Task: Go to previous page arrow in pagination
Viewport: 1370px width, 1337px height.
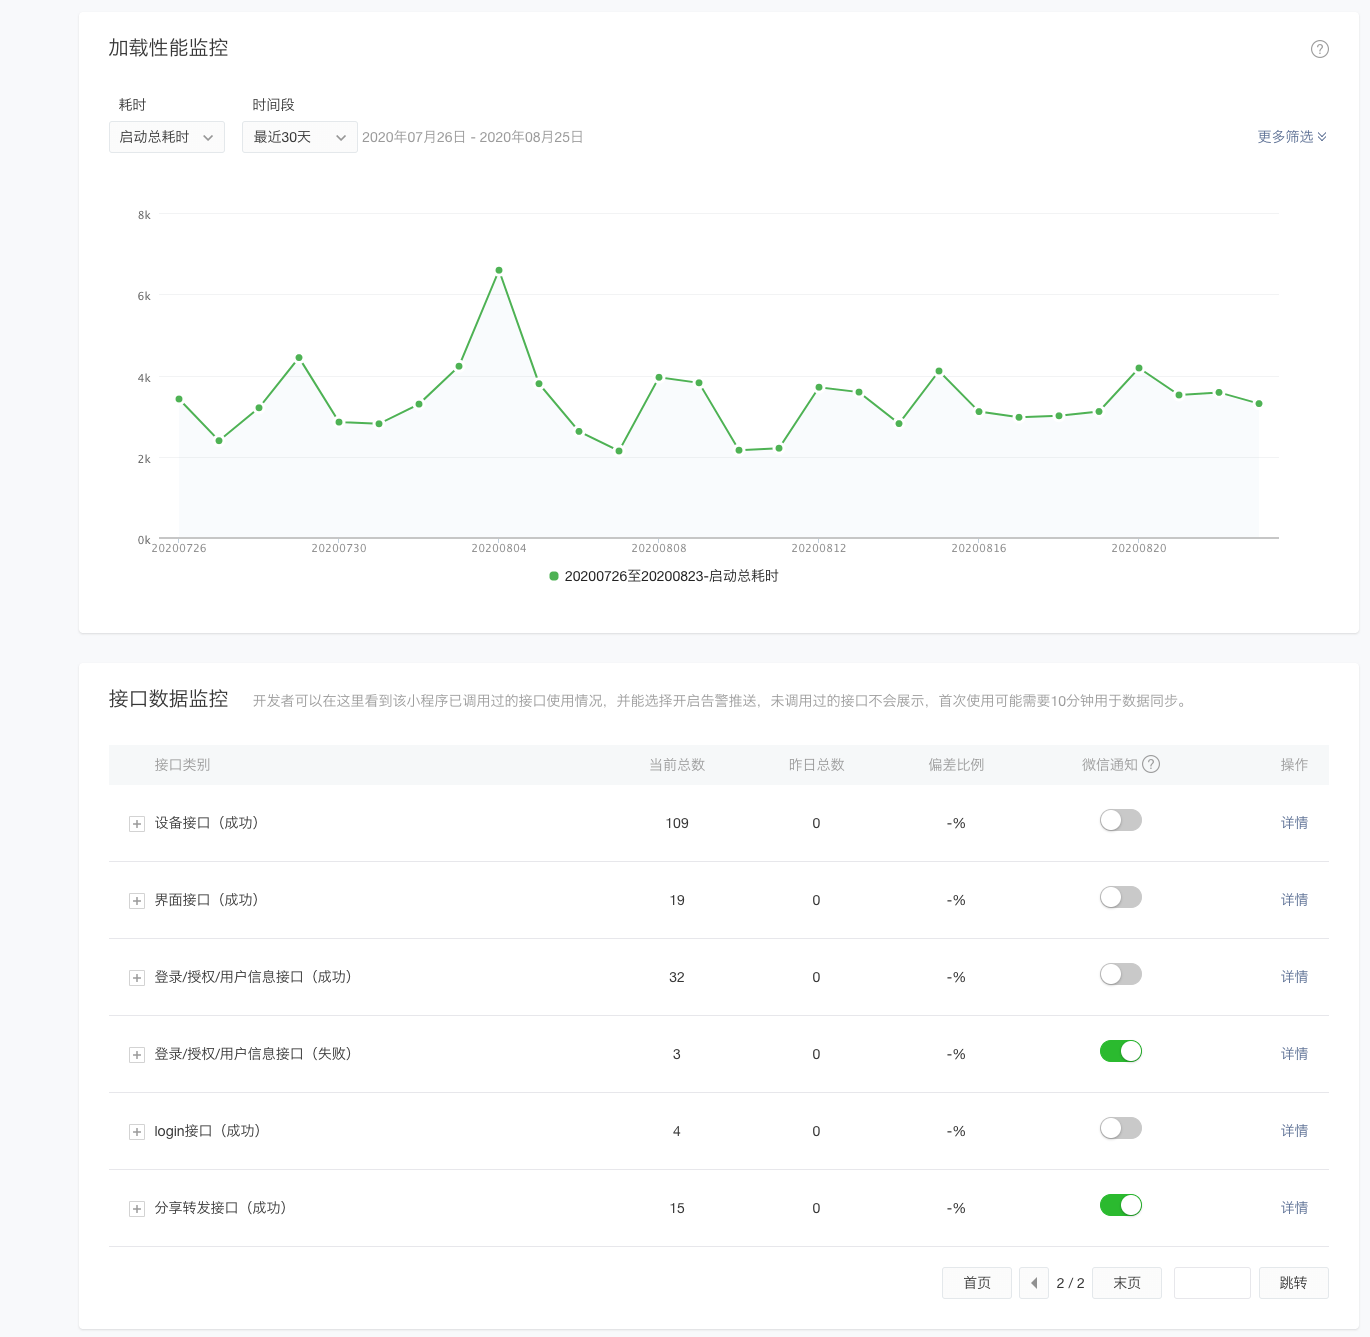Action: point(1034,1283)
